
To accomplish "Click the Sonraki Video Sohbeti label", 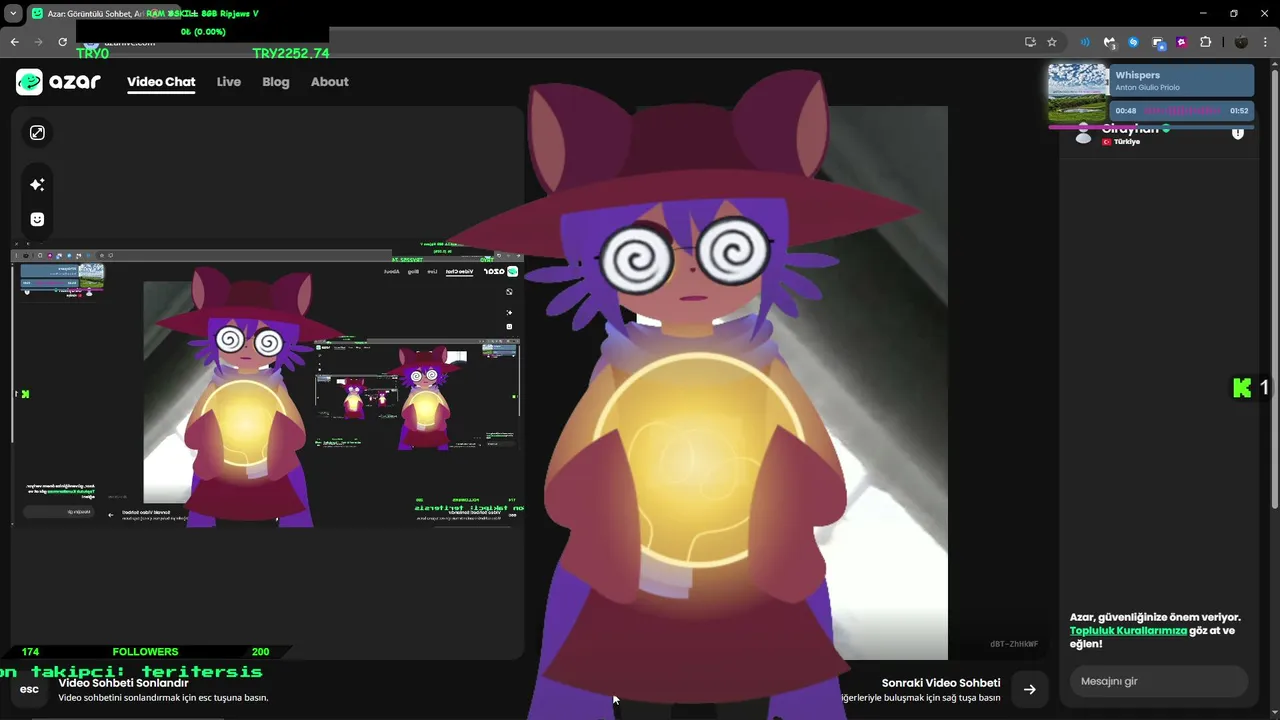I will coord(941,683).
